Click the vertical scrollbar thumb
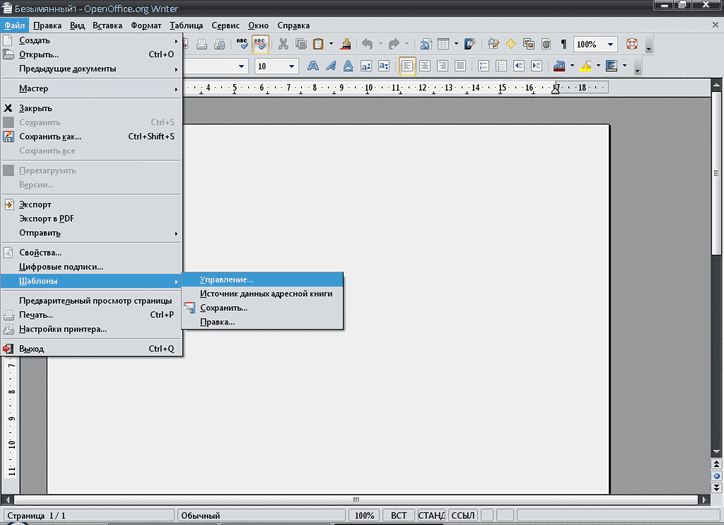The image size is (724, 525). coord(716,173)
